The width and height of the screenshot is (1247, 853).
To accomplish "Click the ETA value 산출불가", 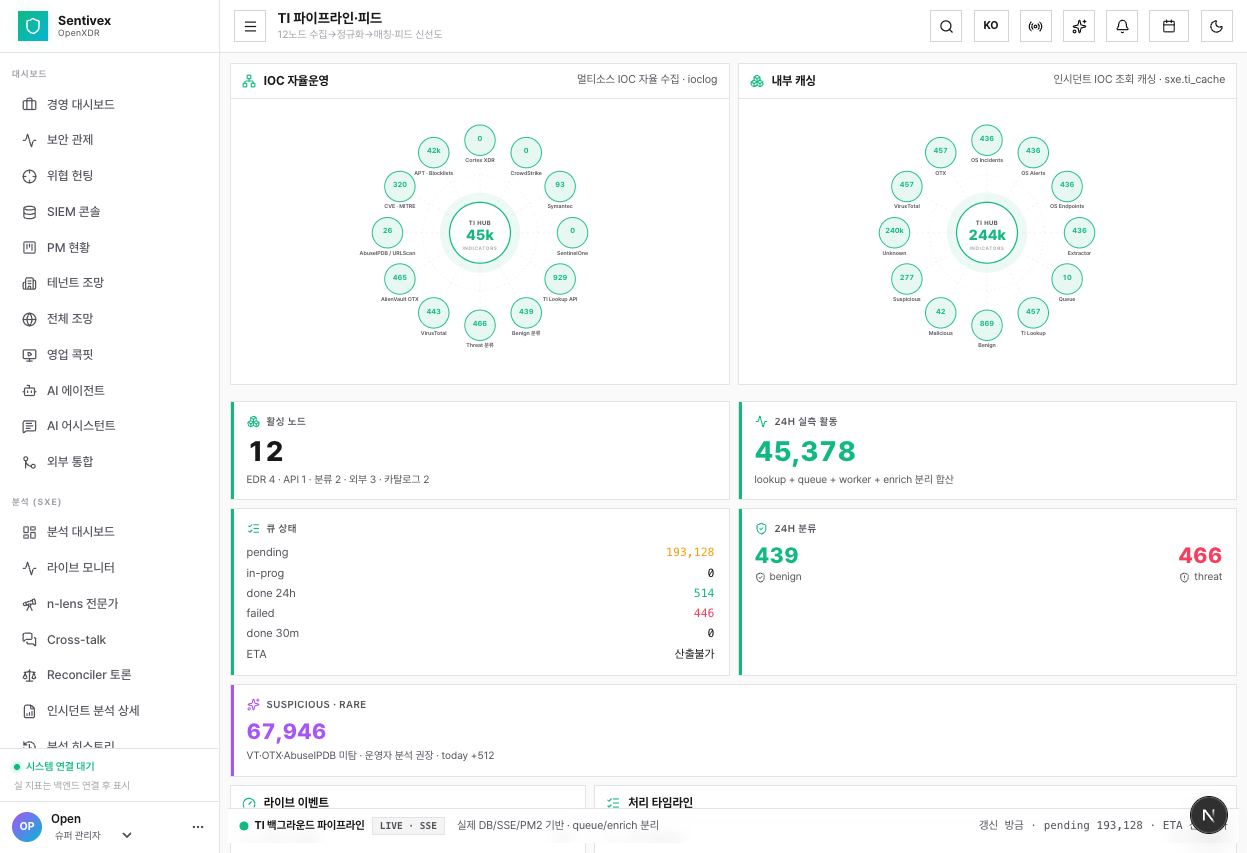I will coord(694,654).
